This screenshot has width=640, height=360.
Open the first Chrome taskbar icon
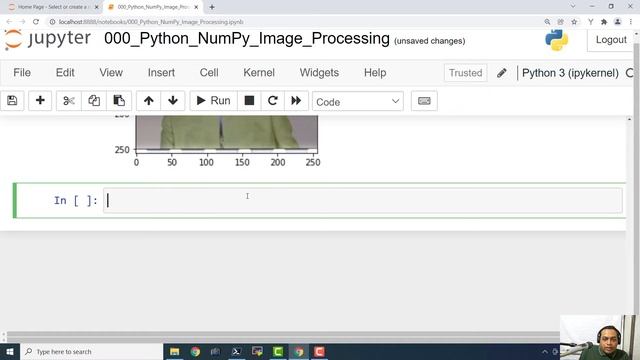pyautogui.click(x=195, y=351)
